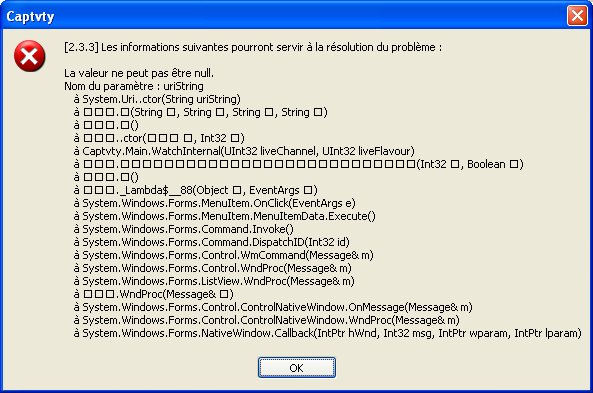Click the Captvty.Main.WatchInternal stack line
This screenshot has width=593, height=393.
(x=244, y=151)
